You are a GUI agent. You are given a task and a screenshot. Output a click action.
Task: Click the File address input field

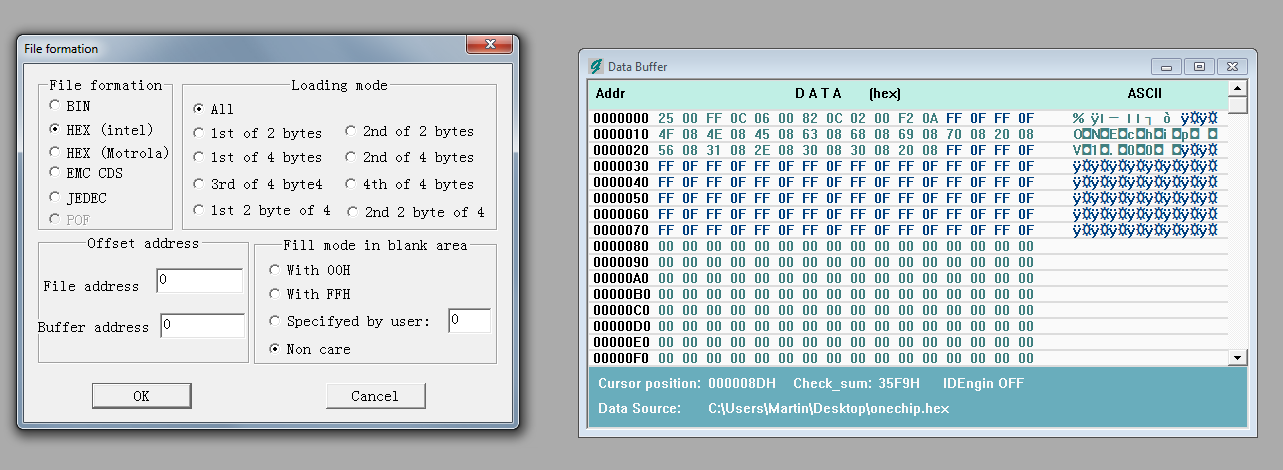[199, 281]
